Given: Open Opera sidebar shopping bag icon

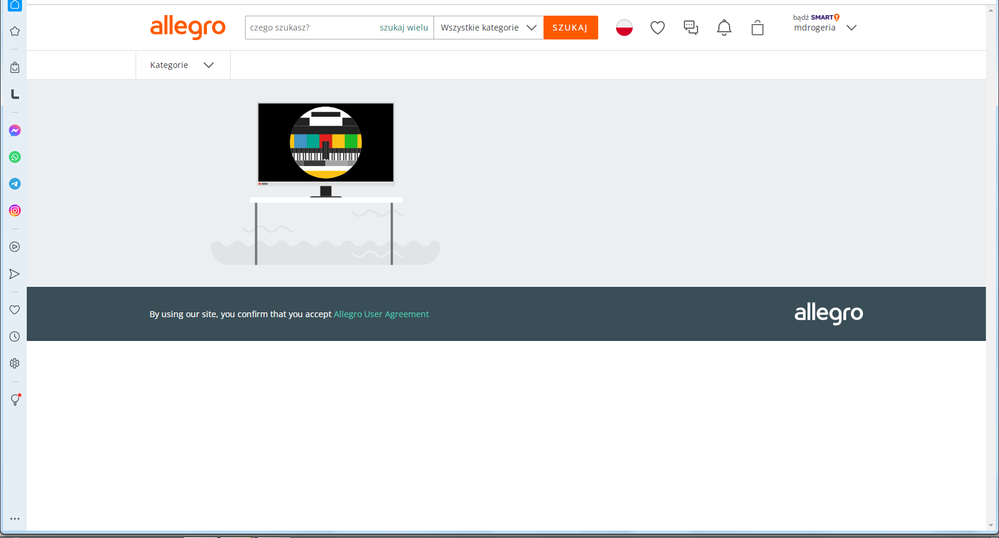Looking at the screenshot, I should 15,68.
